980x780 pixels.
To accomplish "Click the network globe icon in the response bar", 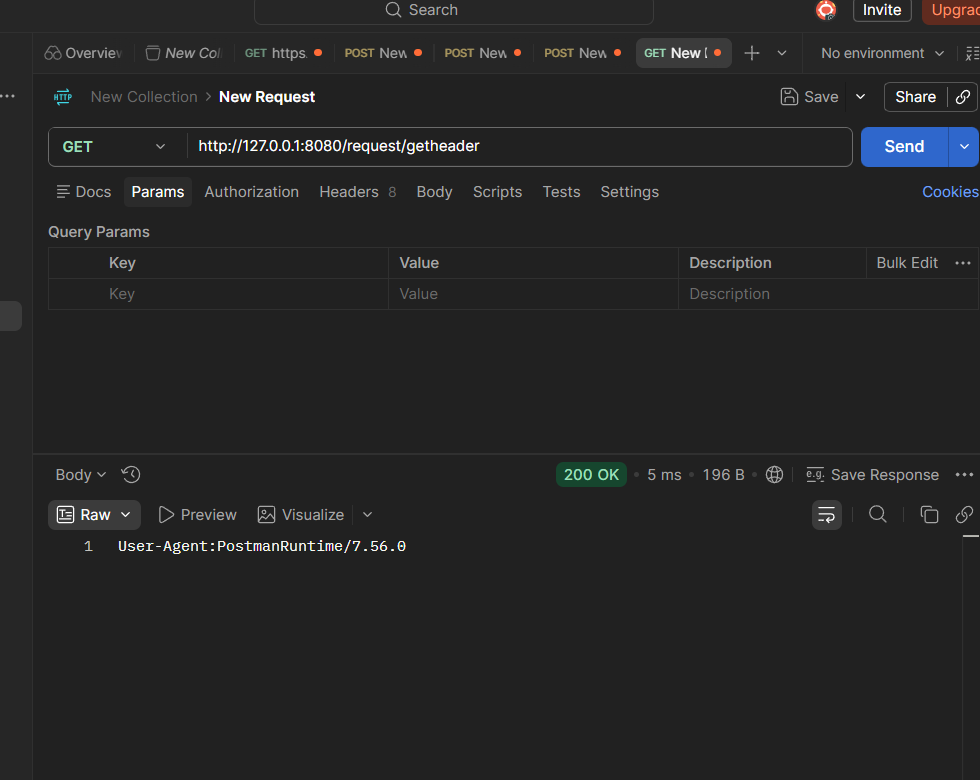I will tap(774, 475).
